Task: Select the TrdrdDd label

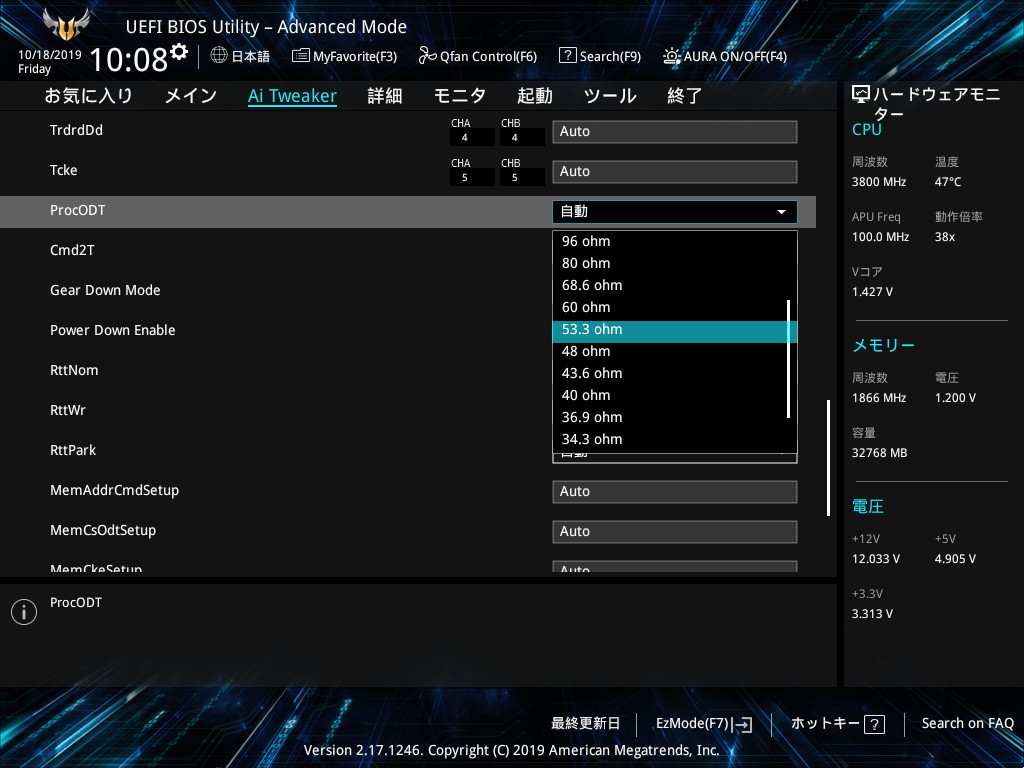Action: (x=76, y=130)
